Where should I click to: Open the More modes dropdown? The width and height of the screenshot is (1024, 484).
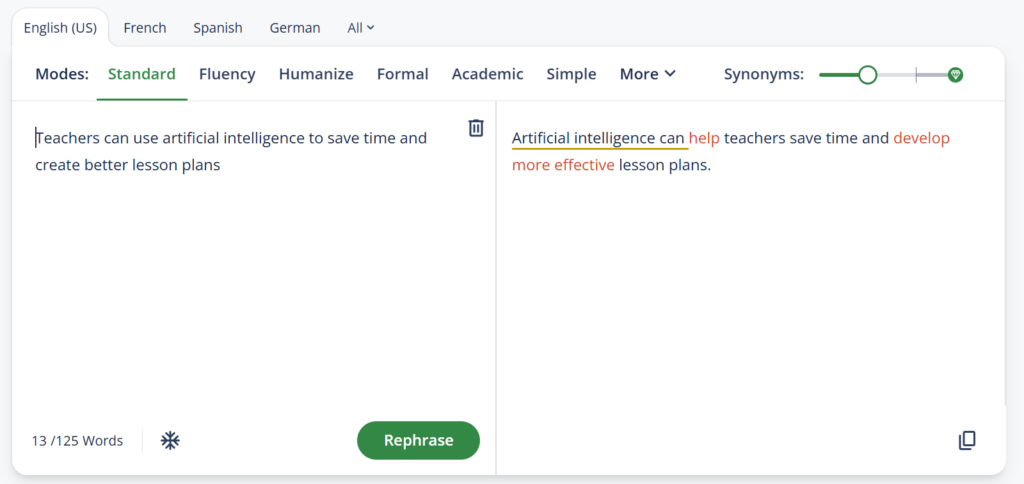tap(647, 74)
